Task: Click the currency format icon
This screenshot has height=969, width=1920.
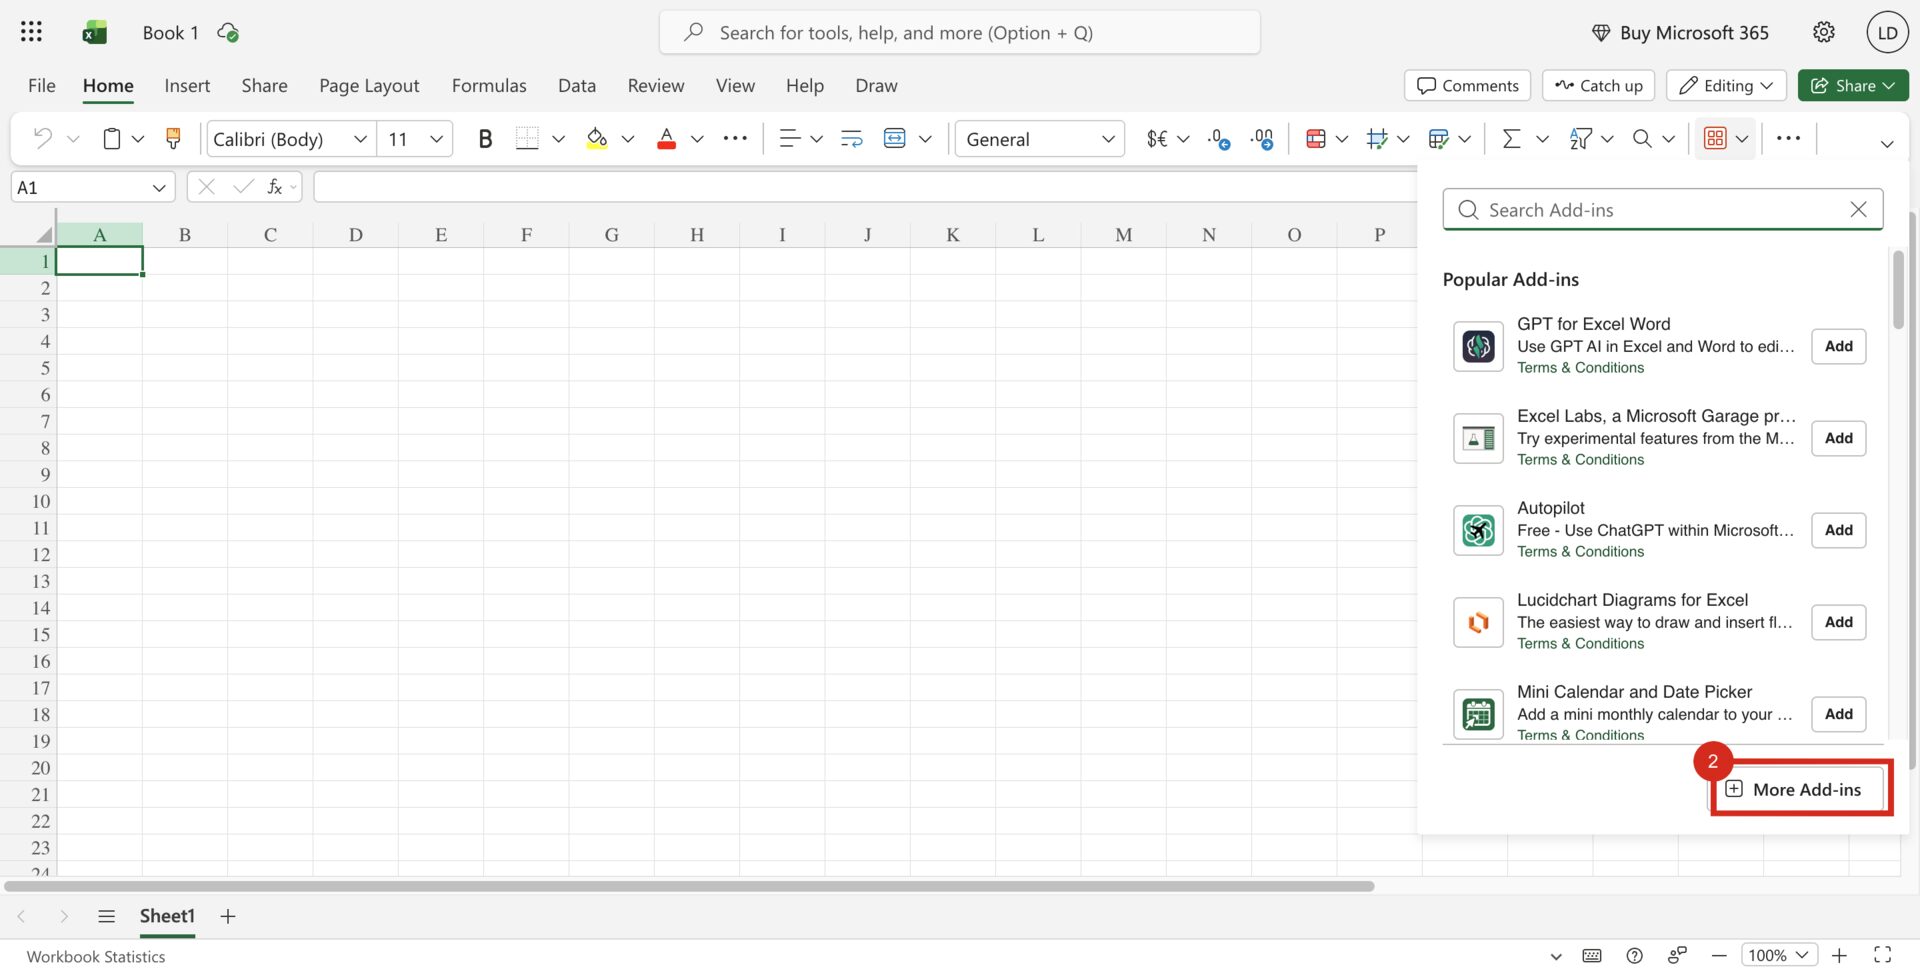Action: [1157, 139]
